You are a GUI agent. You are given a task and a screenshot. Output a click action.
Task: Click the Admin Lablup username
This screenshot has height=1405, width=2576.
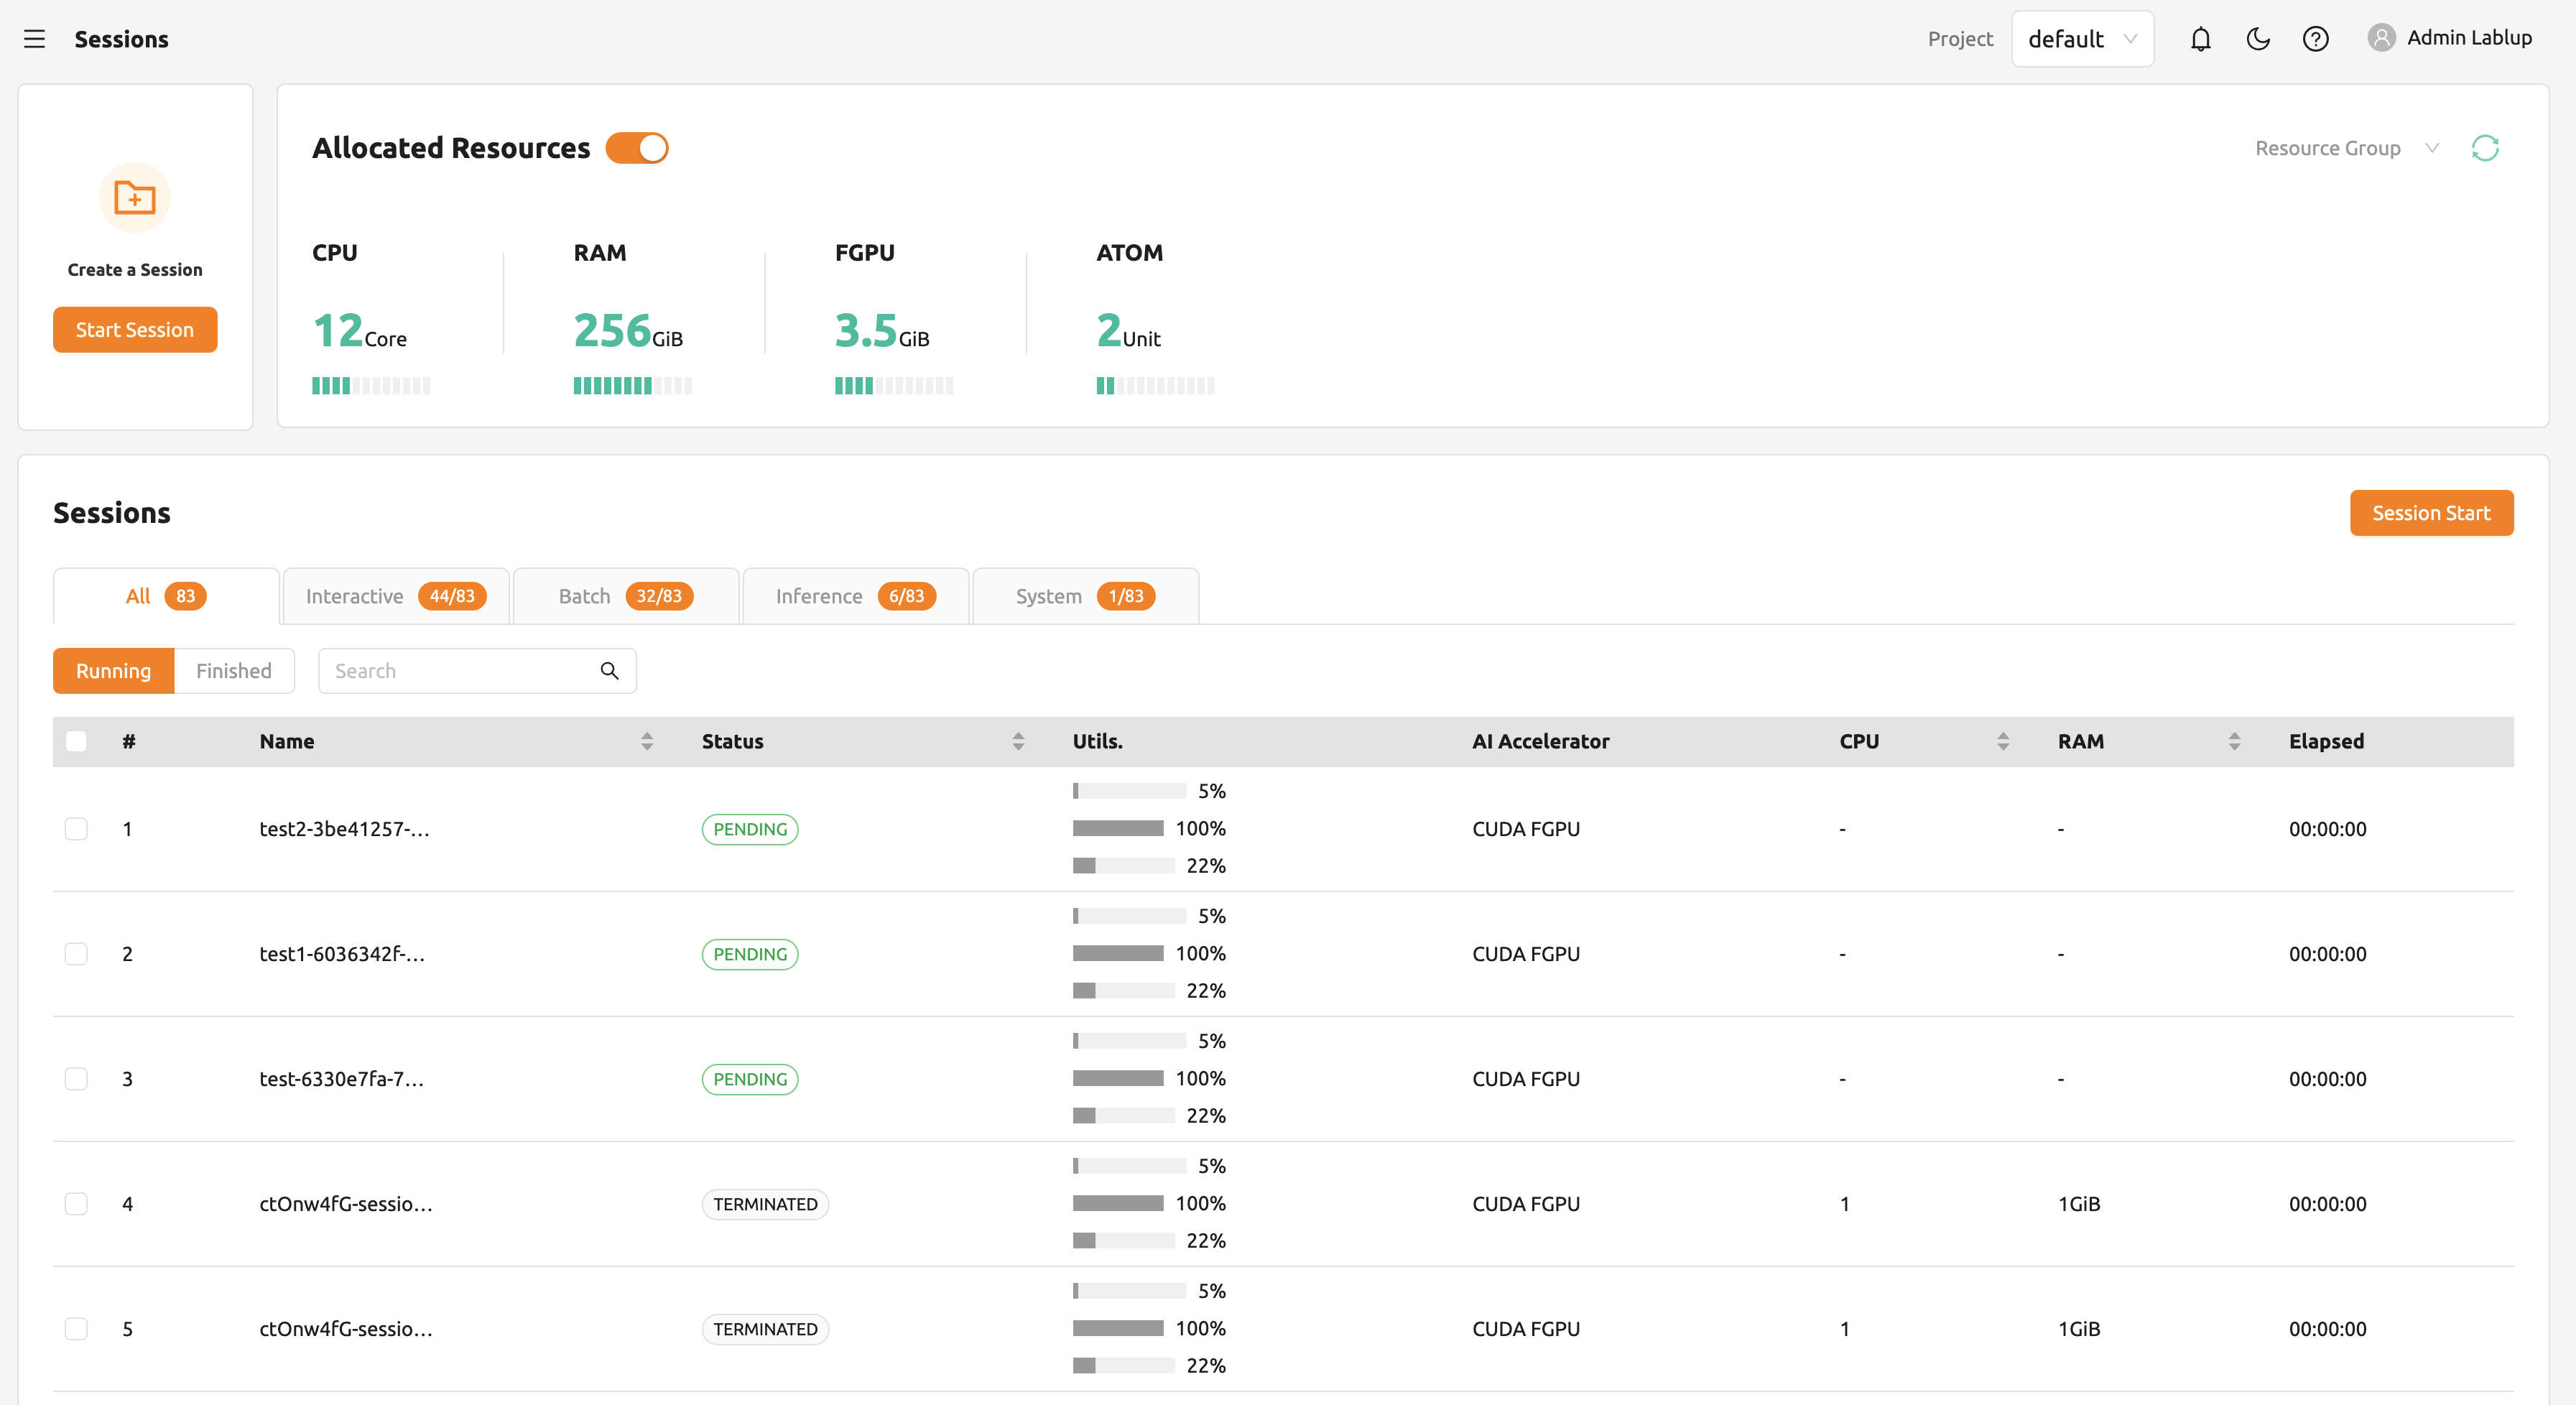pos(2469,38)
